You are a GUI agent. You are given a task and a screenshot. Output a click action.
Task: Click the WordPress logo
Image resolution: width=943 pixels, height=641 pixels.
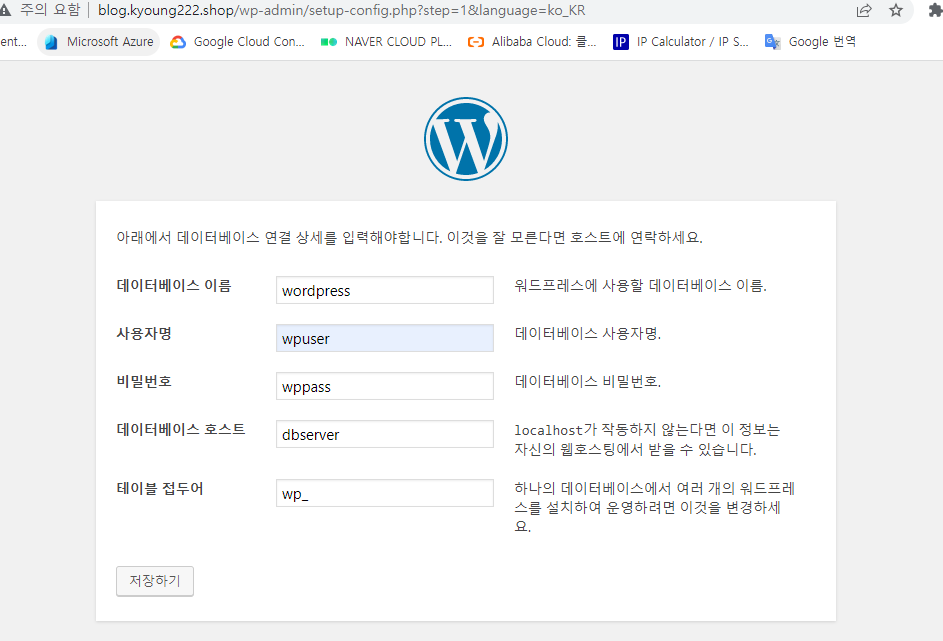coord(465,139)
